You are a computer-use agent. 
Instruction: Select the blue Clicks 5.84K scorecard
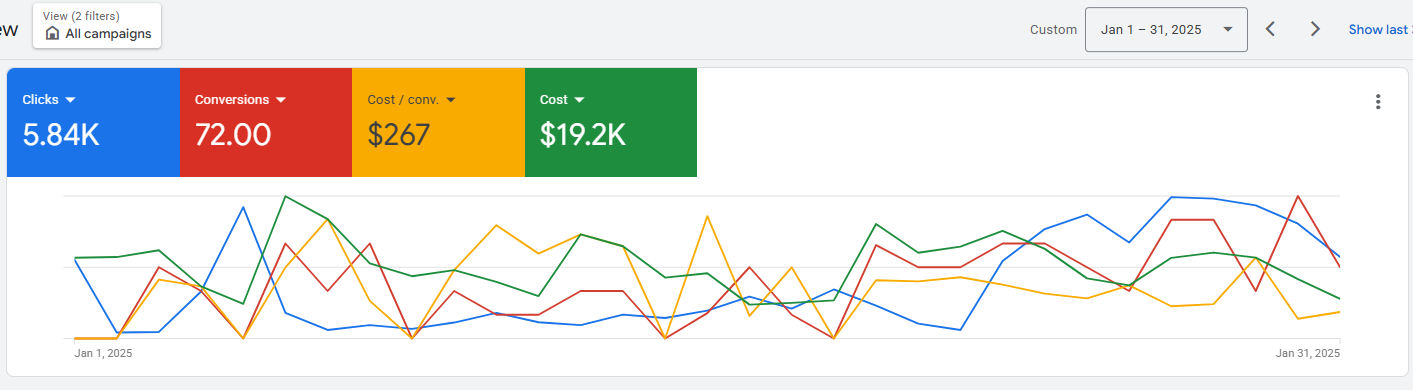(93, 122)
